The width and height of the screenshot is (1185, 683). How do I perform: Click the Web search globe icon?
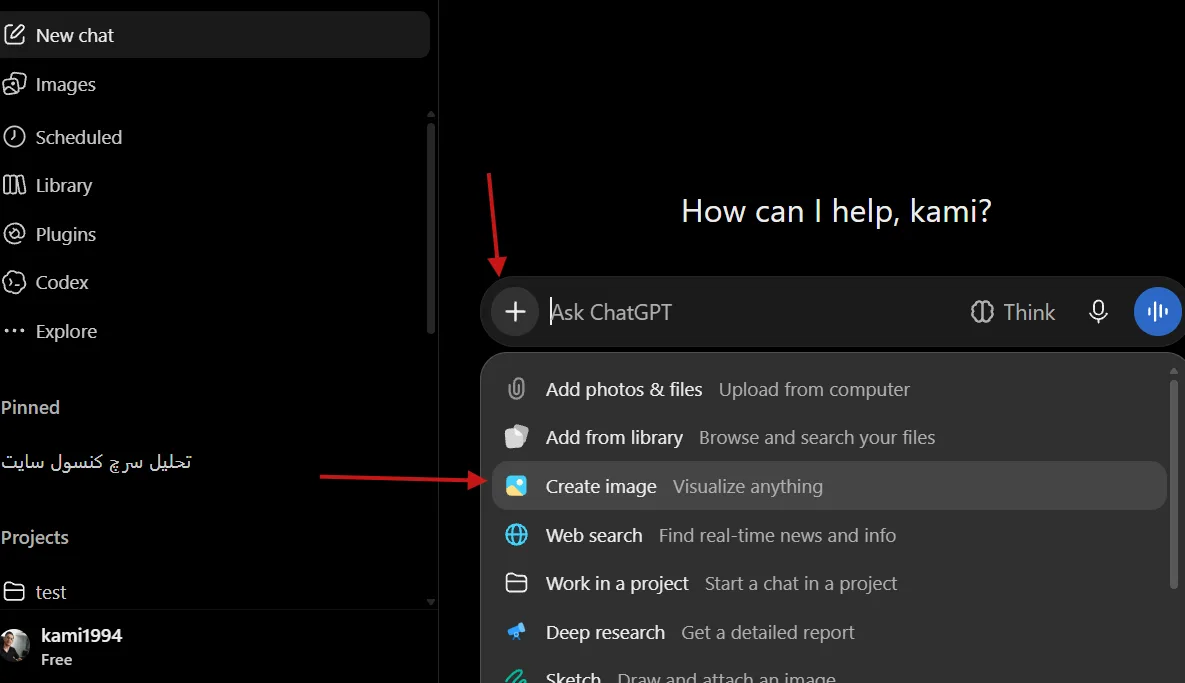[x=516, y=535]
